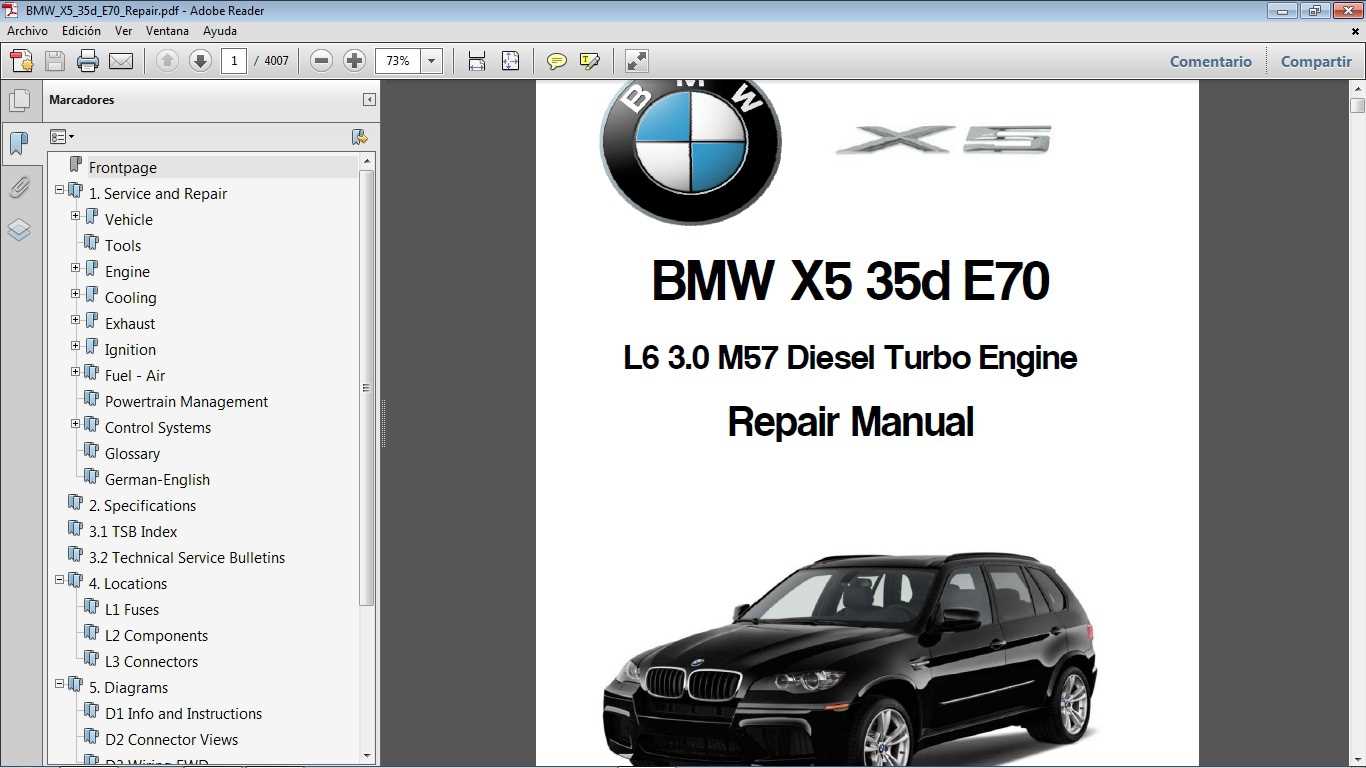Expand the Vehicle bookmark
Viewport: 1366px width, 768px height.
pyautogui.click(x=76, y=215)
